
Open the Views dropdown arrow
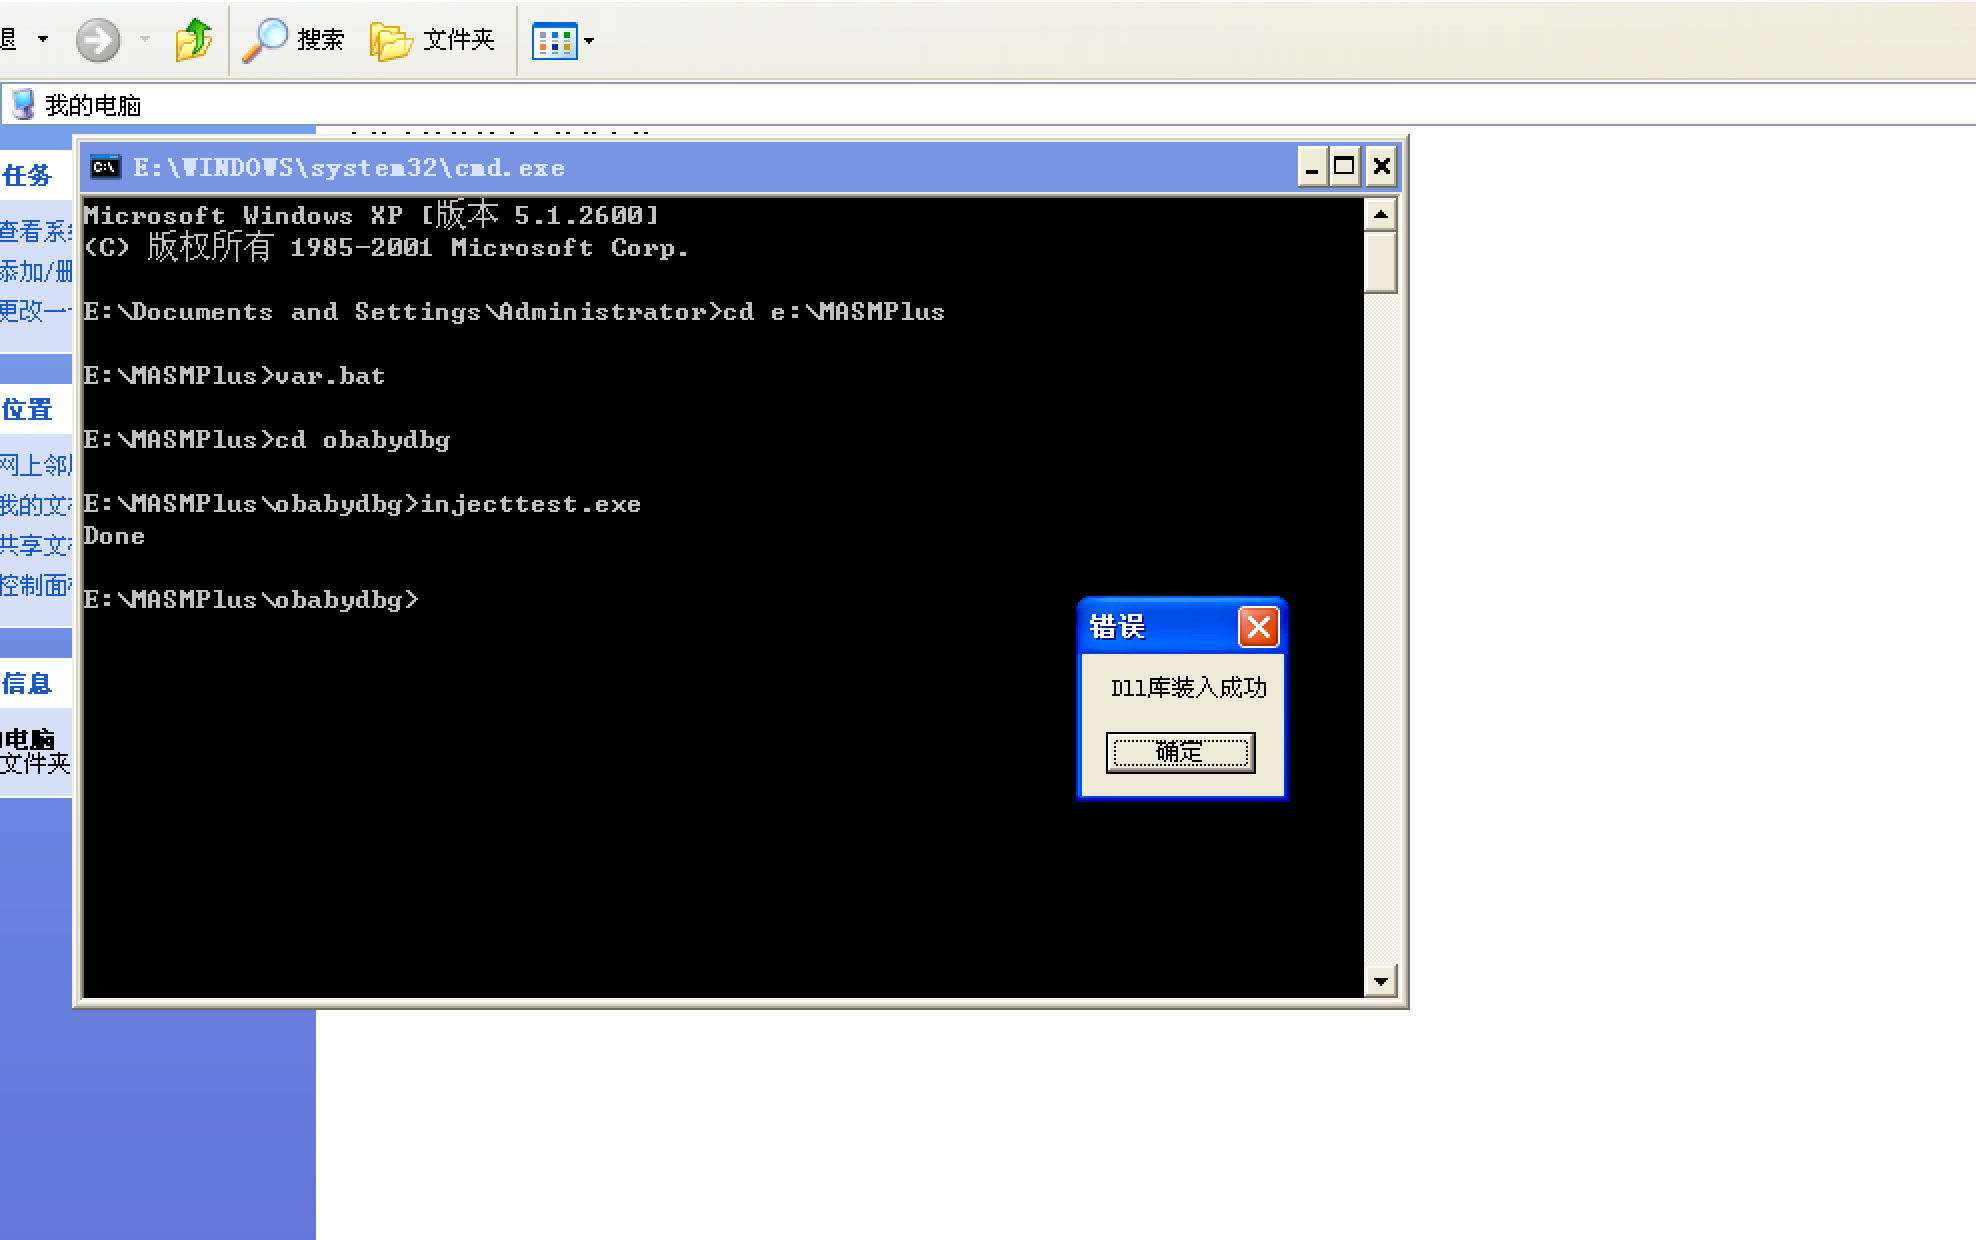[x=589, y=41]
